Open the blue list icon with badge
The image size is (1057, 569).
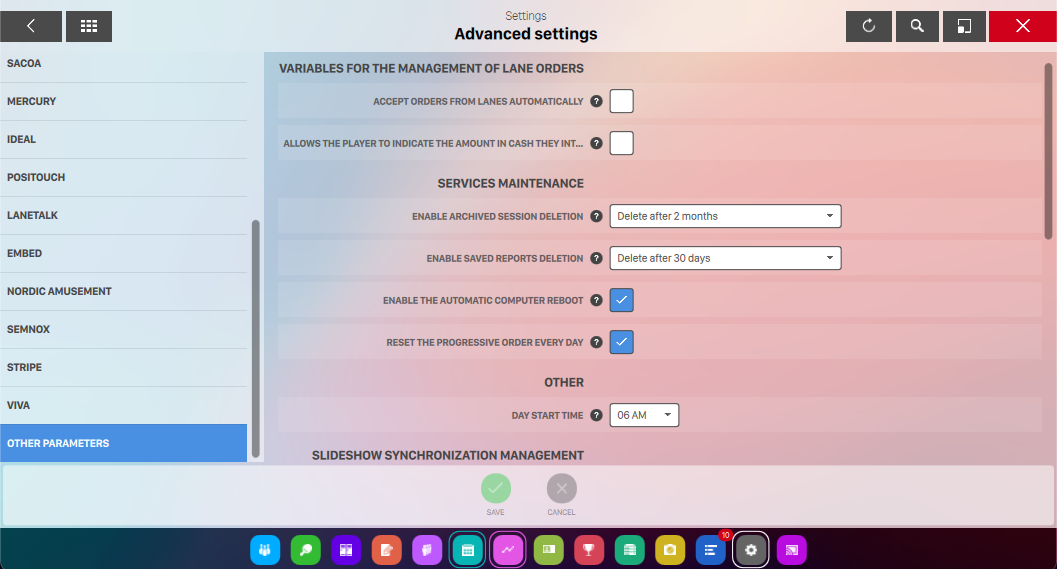[710, 550]
